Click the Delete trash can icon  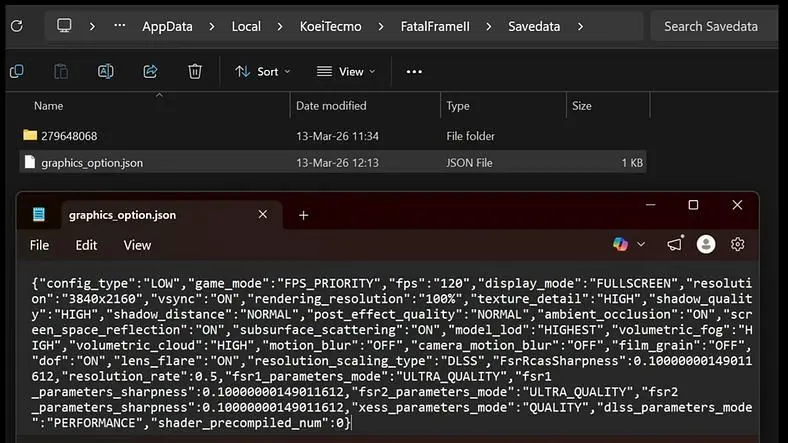(195, 71)
